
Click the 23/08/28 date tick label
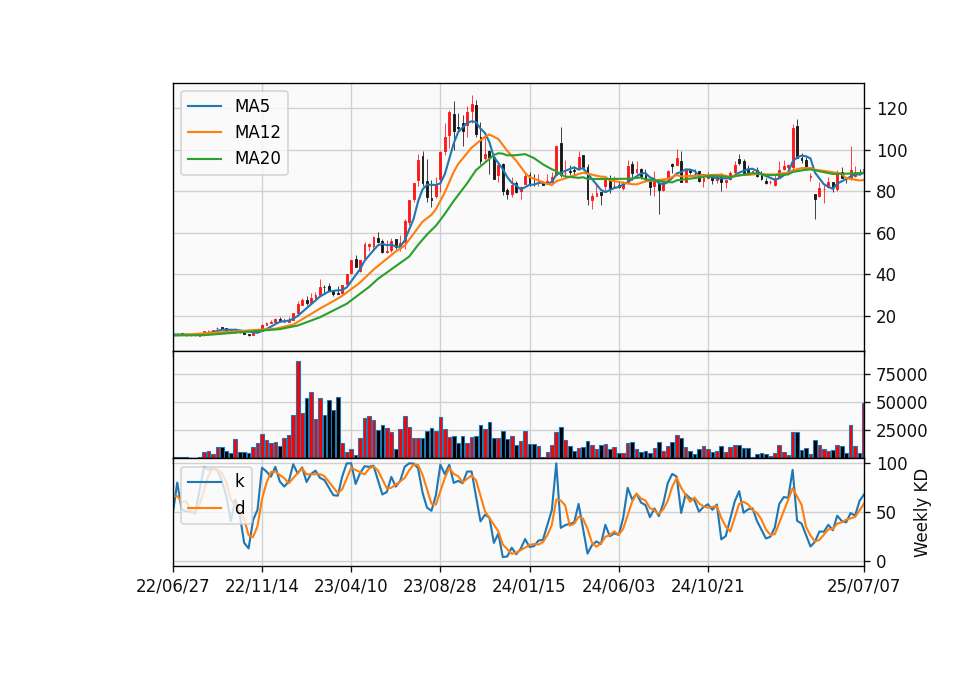point(440,586)
